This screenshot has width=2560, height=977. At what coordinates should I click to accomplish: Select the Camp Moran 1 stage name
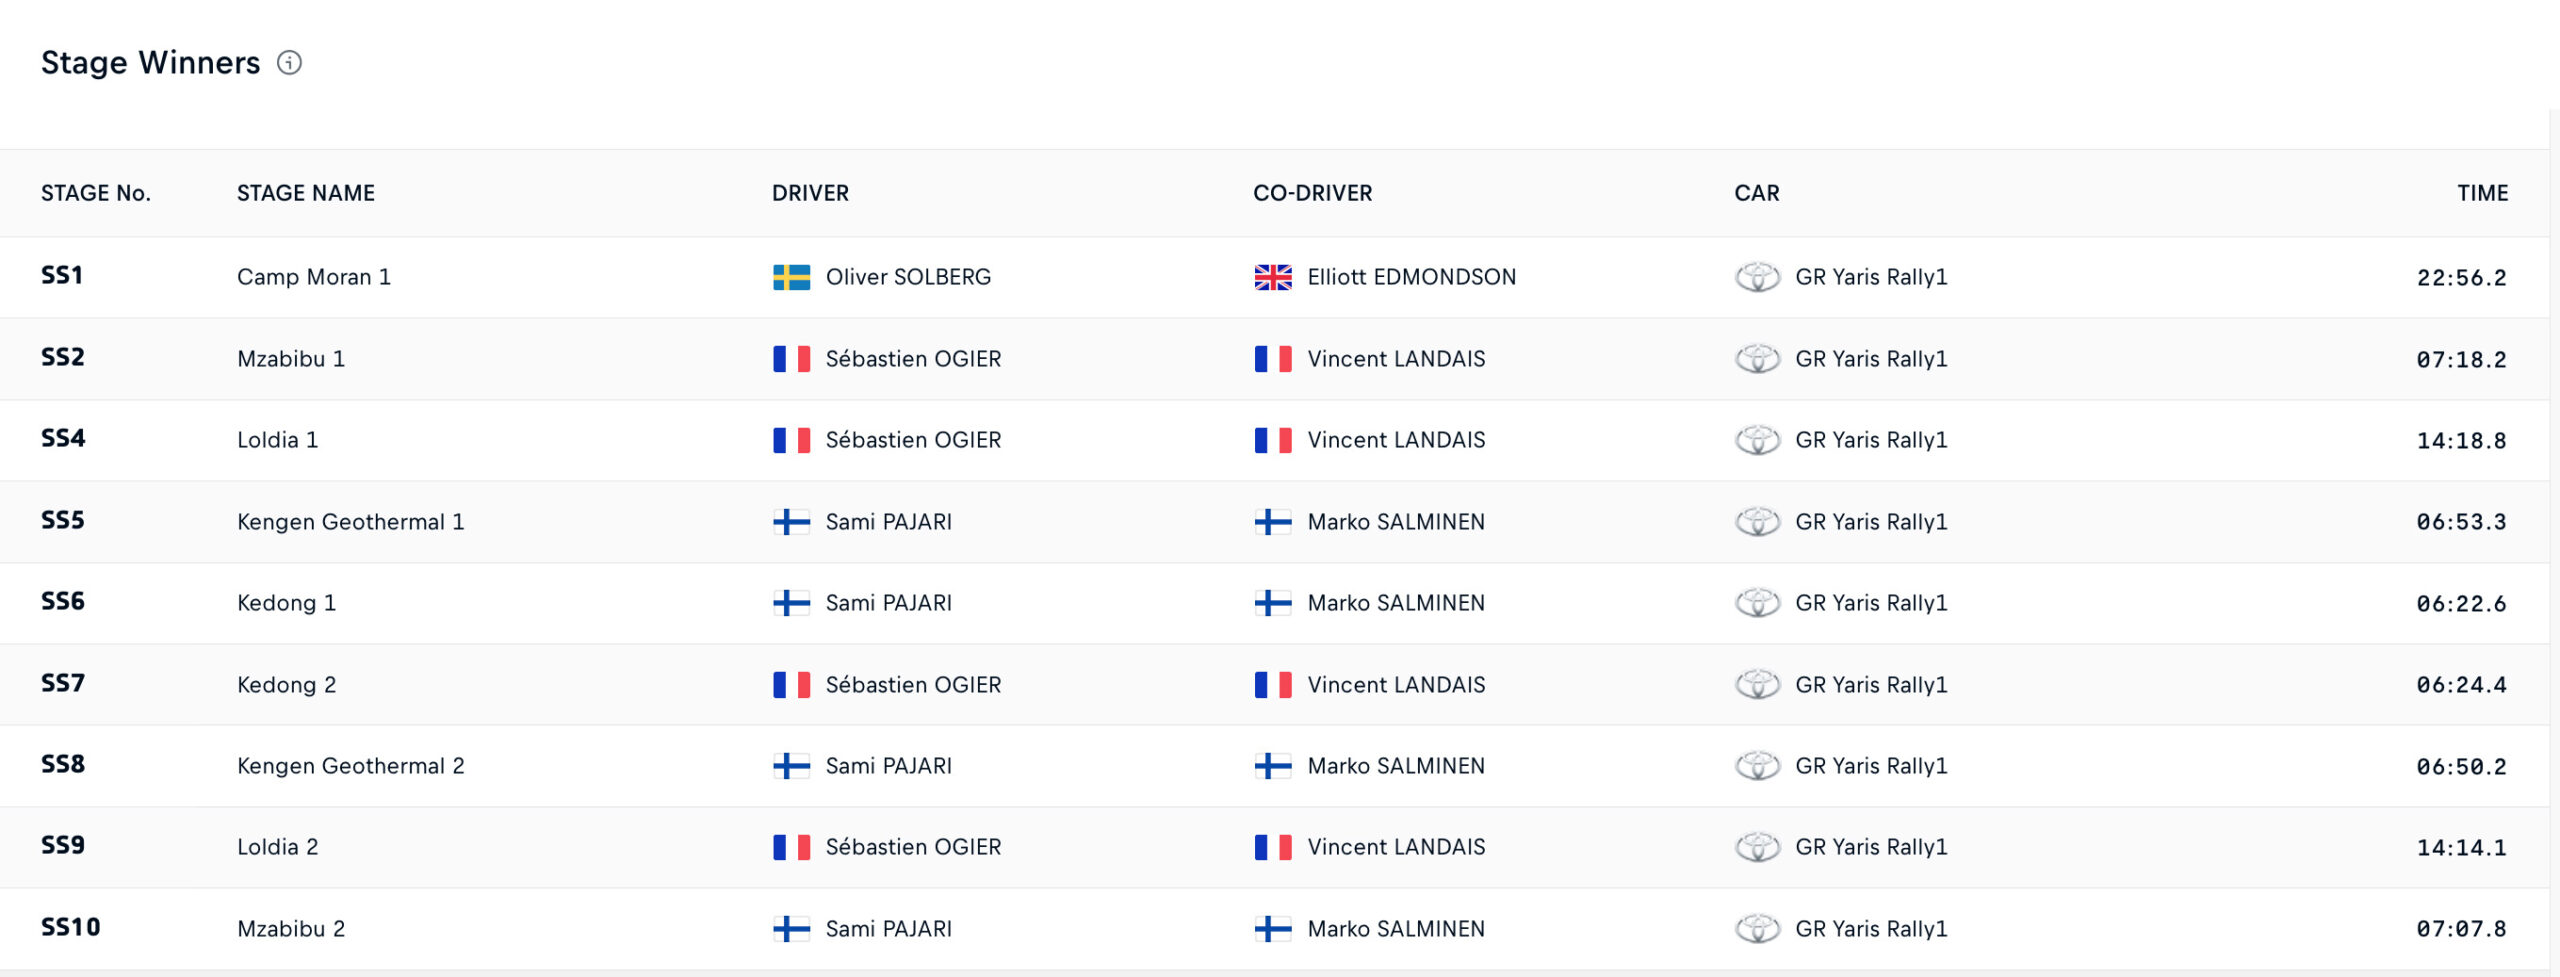pos(314,277)
